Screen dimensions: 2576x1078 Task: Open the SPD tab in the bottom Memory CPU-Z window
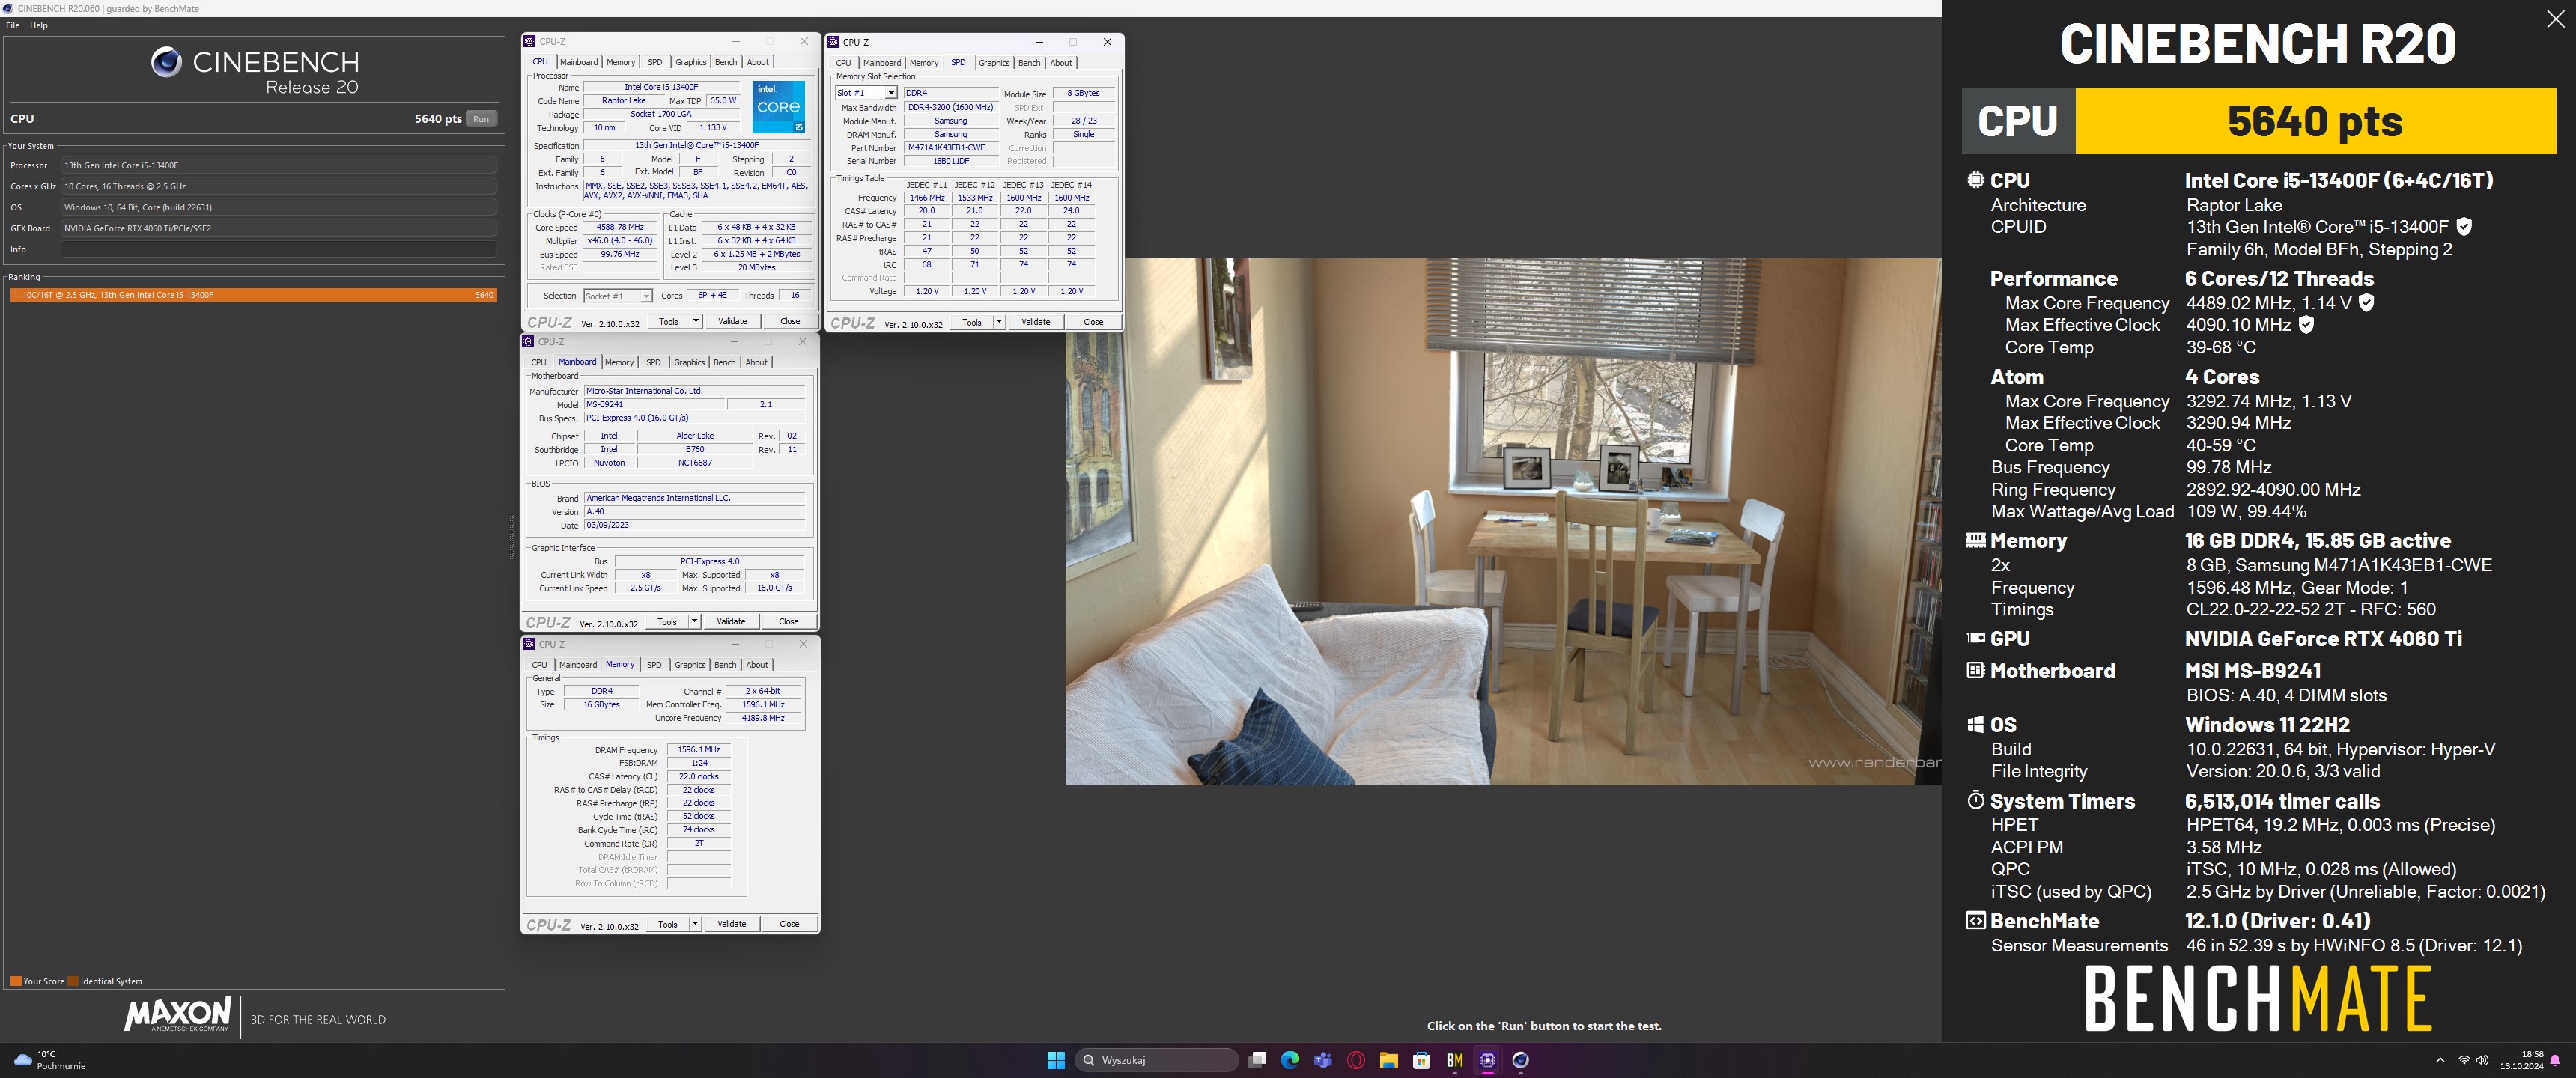tap(654, 665)
